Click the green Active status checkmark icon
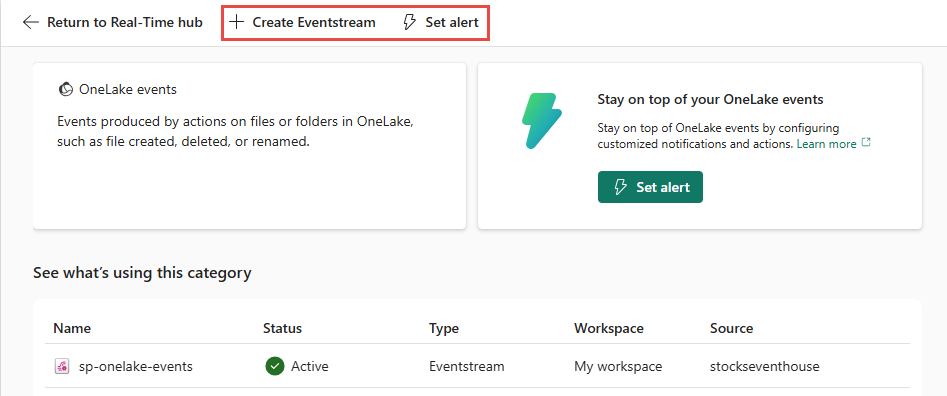This screenshot has width=947, height=396. tap(275, 366)
